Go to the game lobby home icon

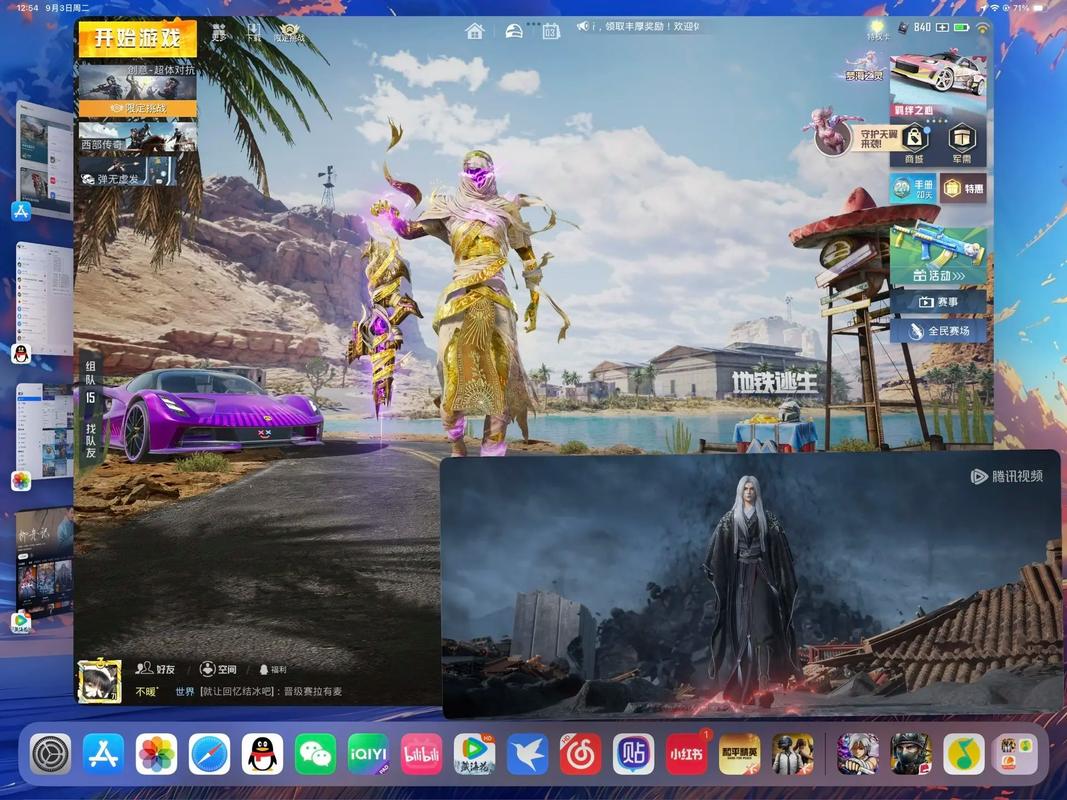coord(474,31)
